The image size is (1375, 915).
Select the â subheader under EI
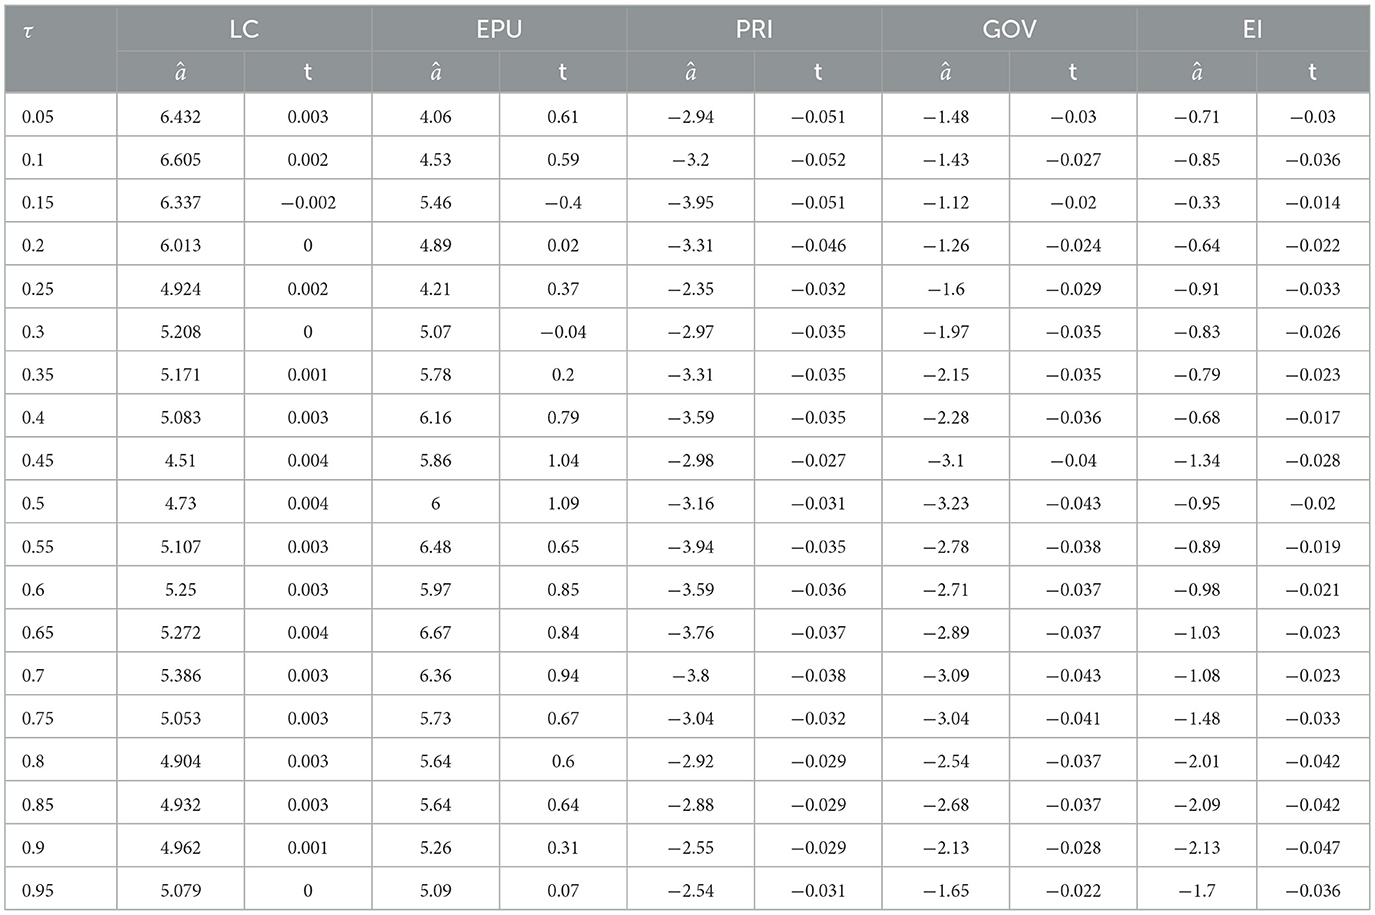coord(1196,72)
